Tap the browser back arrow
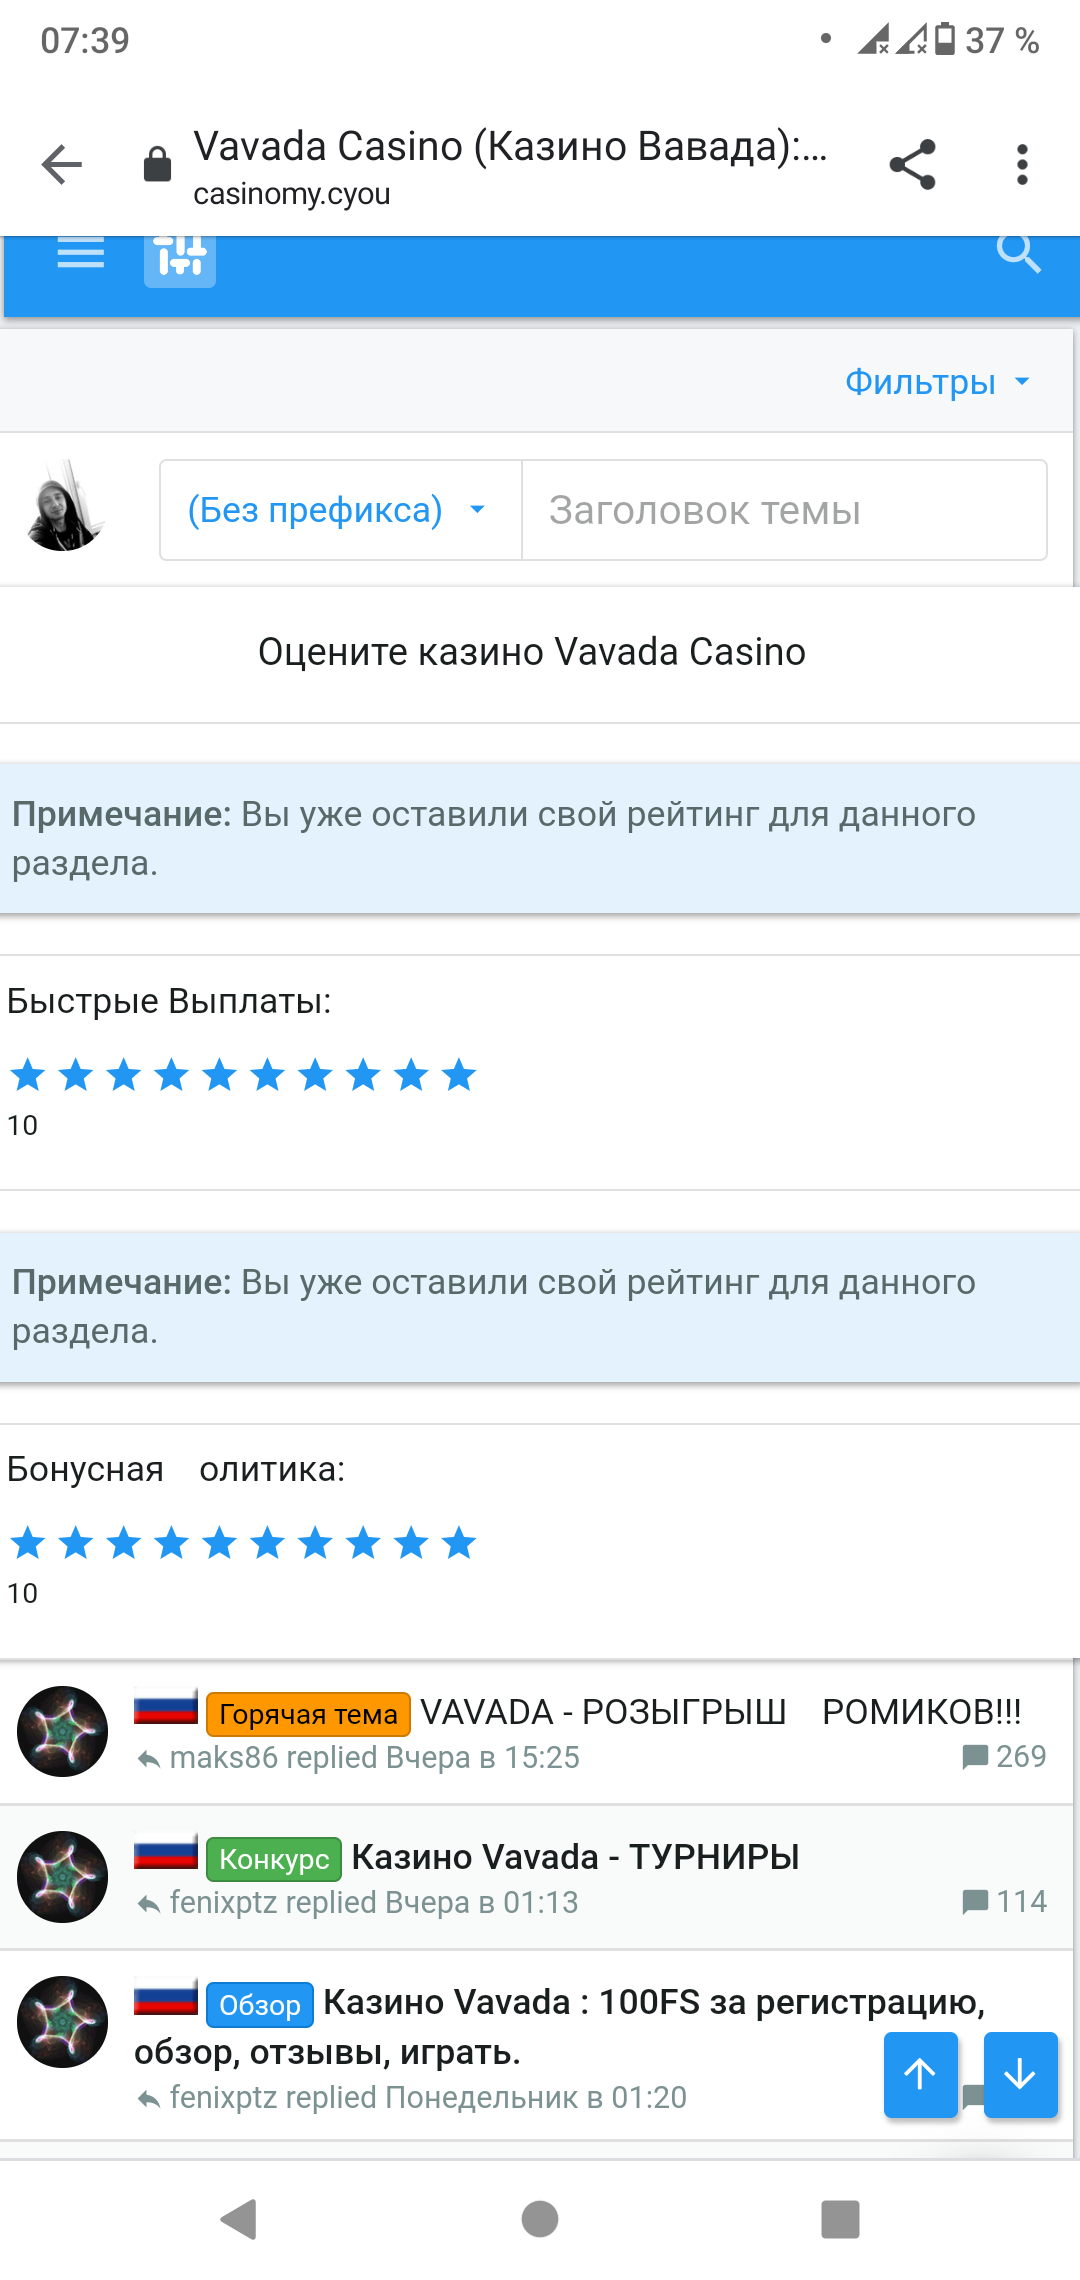The height and width of the screenshot is (2280, 1080). pos(62,165)
